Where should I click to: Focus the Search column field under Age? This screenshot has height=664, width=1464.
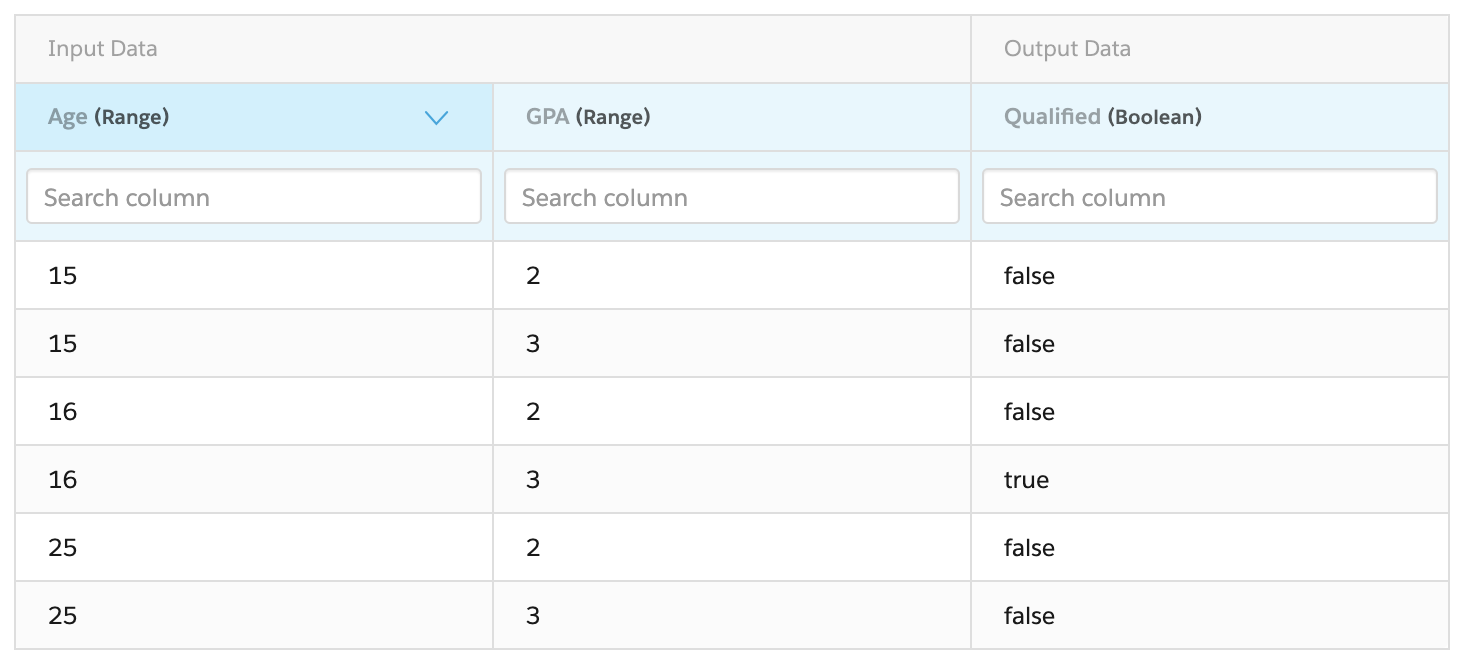254,196
